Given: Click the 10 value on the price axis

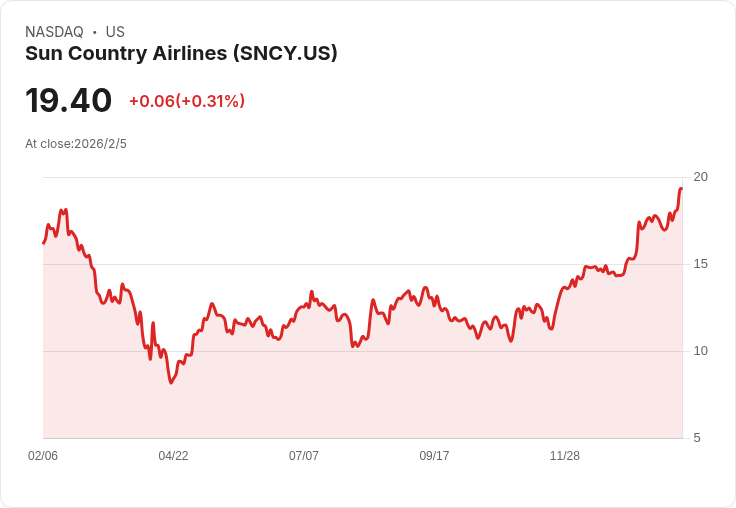Looking at the screenshot, I should (x=700, y=351).
